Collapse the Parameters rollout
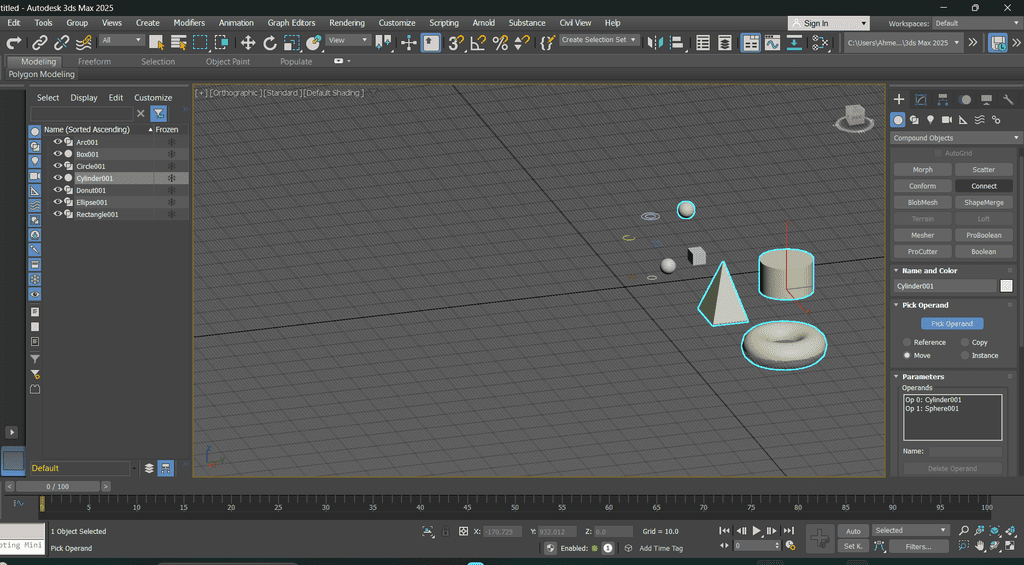This screenshot has width=1024, height=565. click(897, 377)
